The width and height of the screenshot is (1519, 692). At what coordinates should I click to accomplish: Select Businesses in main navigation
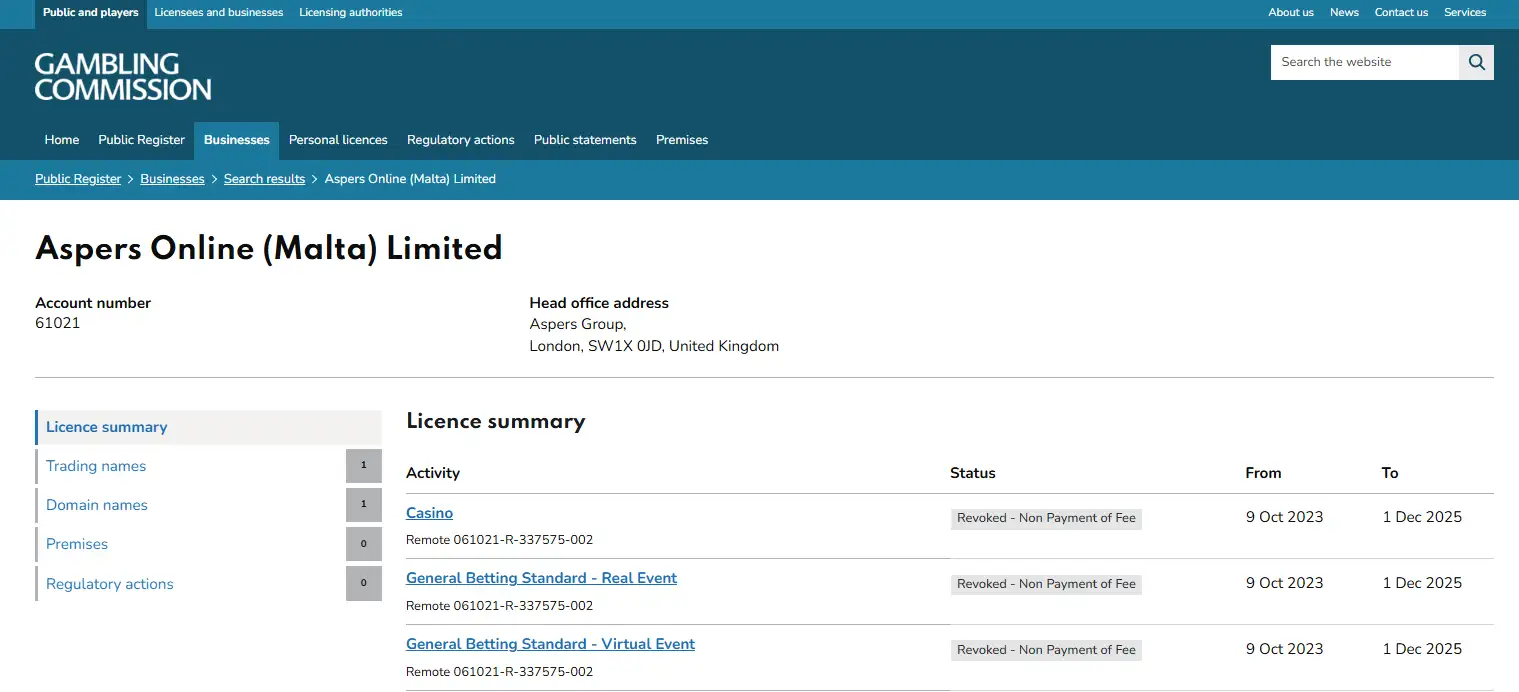click(x=237, y=140)
